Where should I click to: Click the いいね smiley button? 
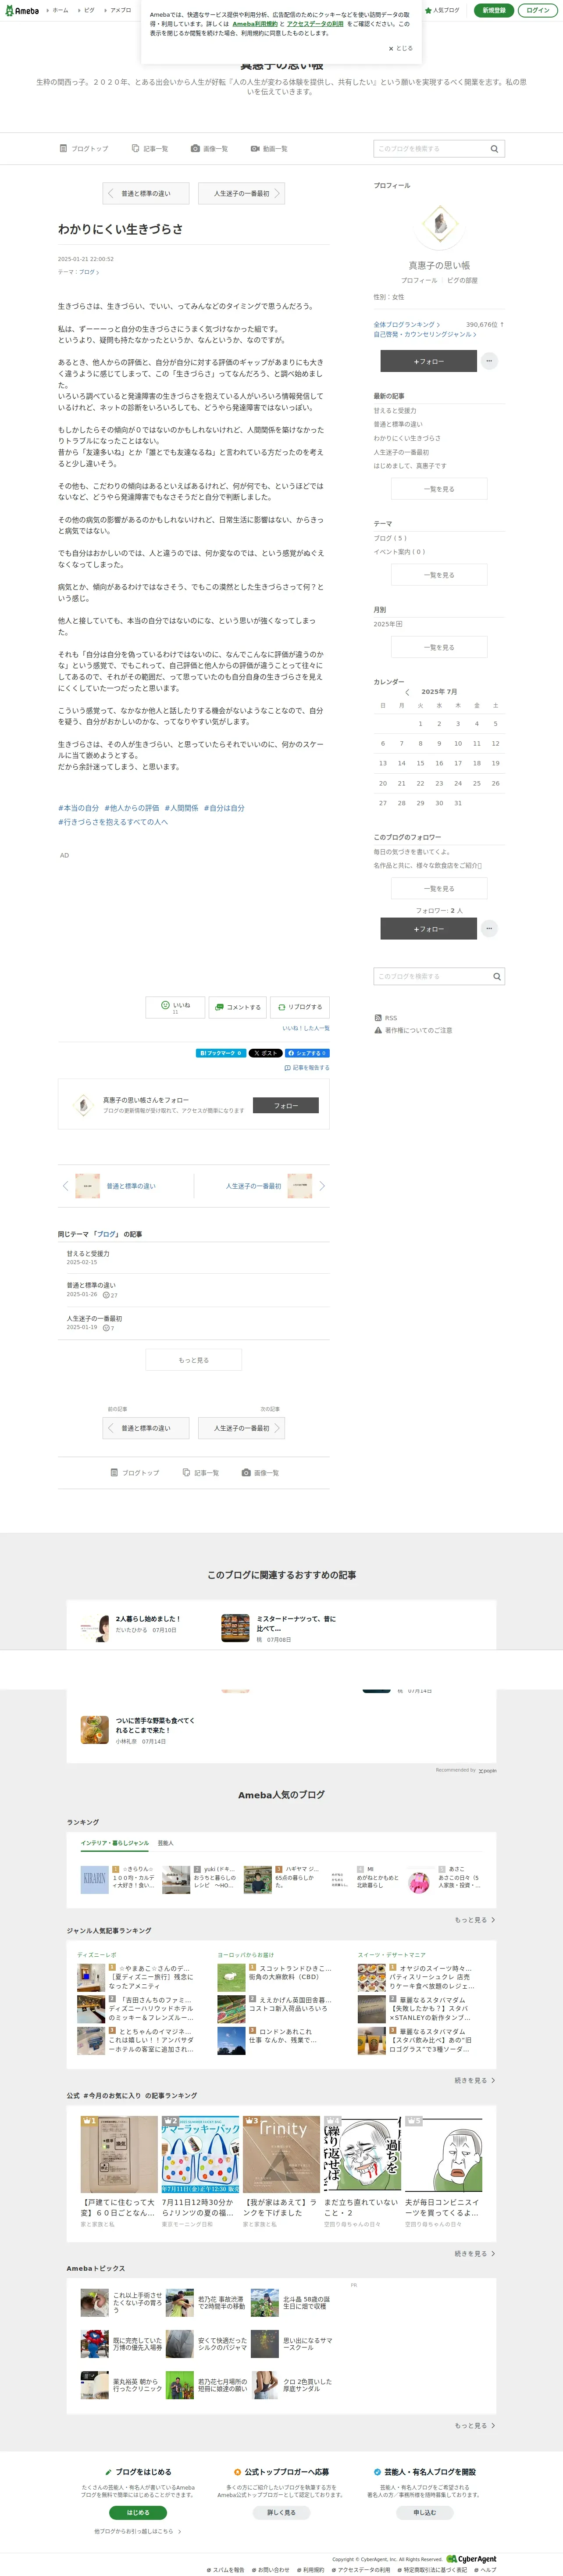[x=175, y=1007]
